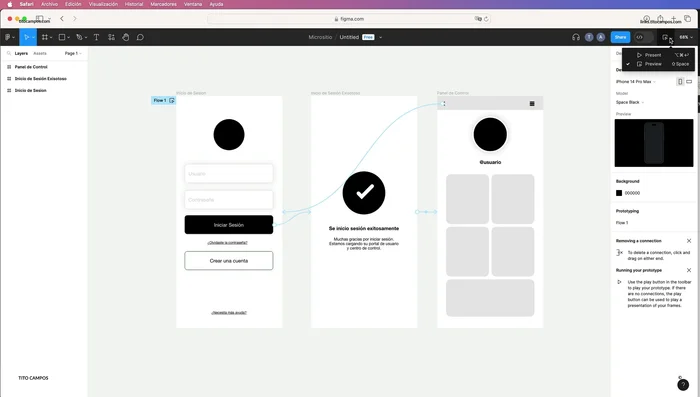Go back with Safari back arrow

click(x=62, y=19)
